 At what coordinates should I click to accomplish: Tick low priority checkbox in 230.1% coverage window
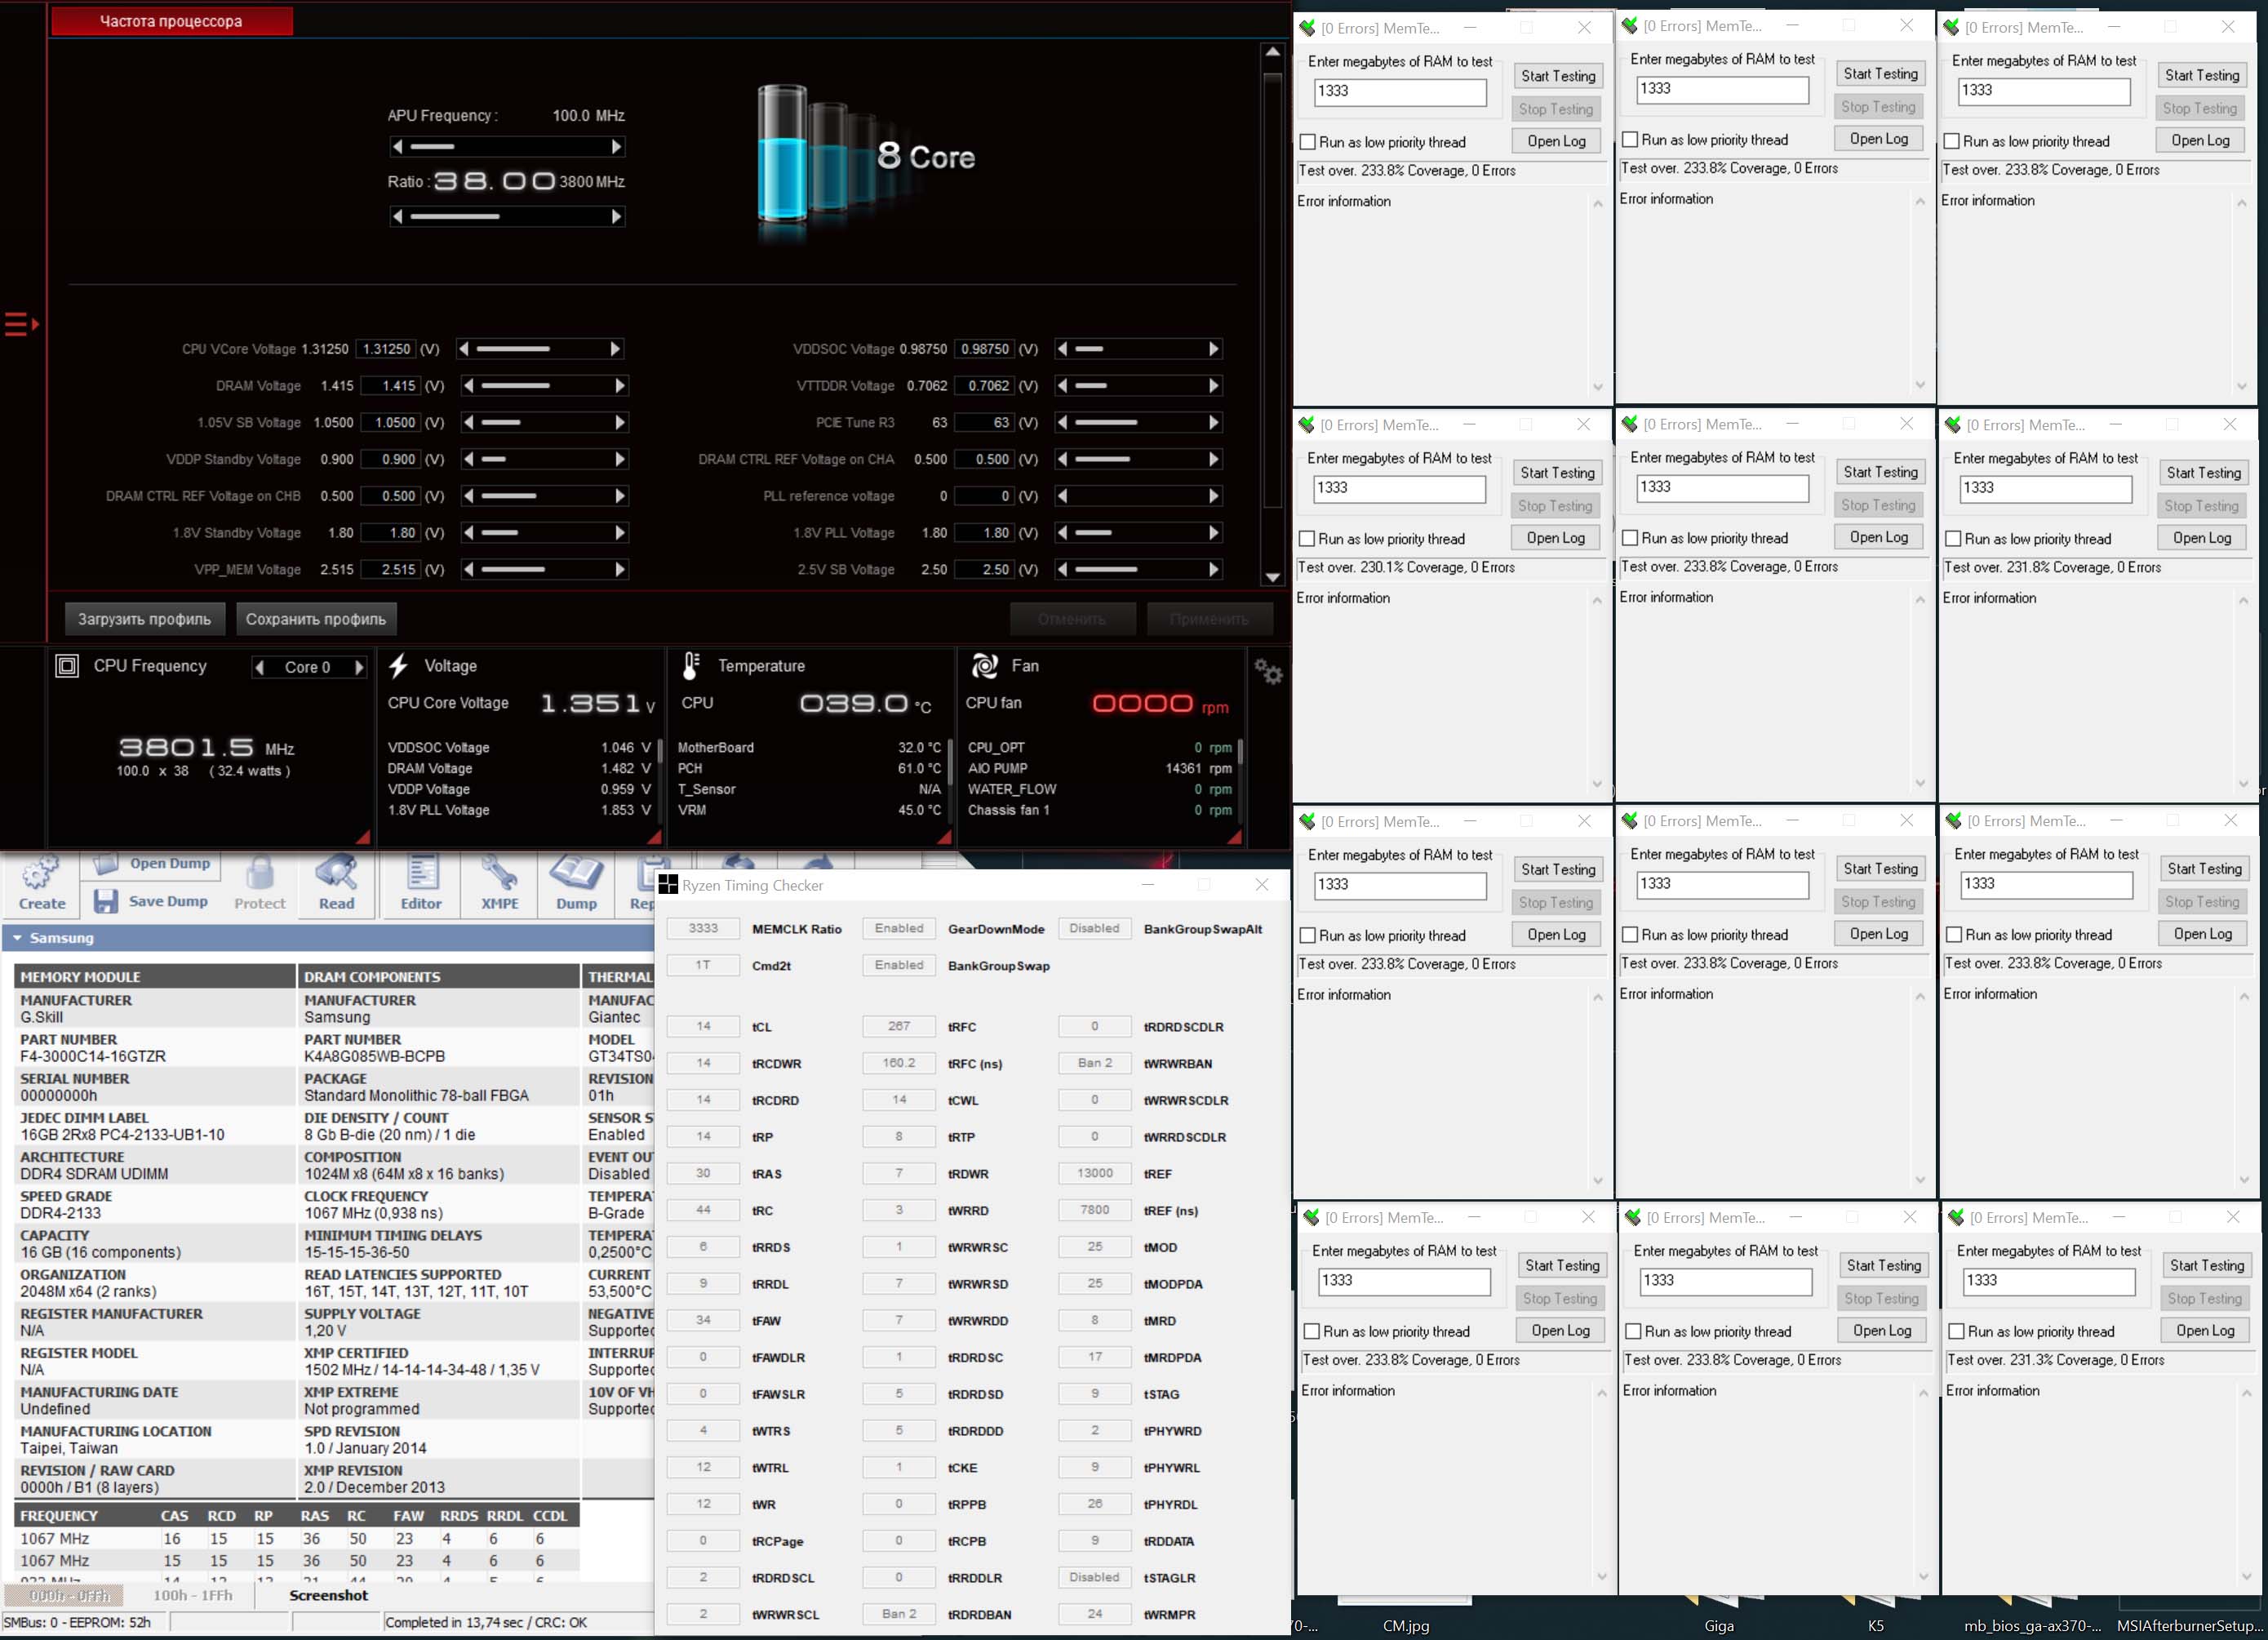1306,539
